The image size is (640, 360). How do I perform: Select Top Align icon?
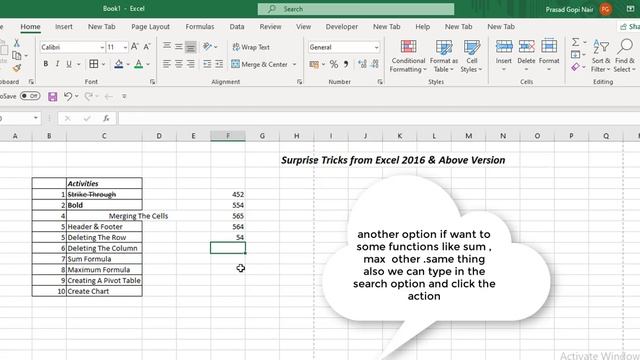click(x=167, y=47)
